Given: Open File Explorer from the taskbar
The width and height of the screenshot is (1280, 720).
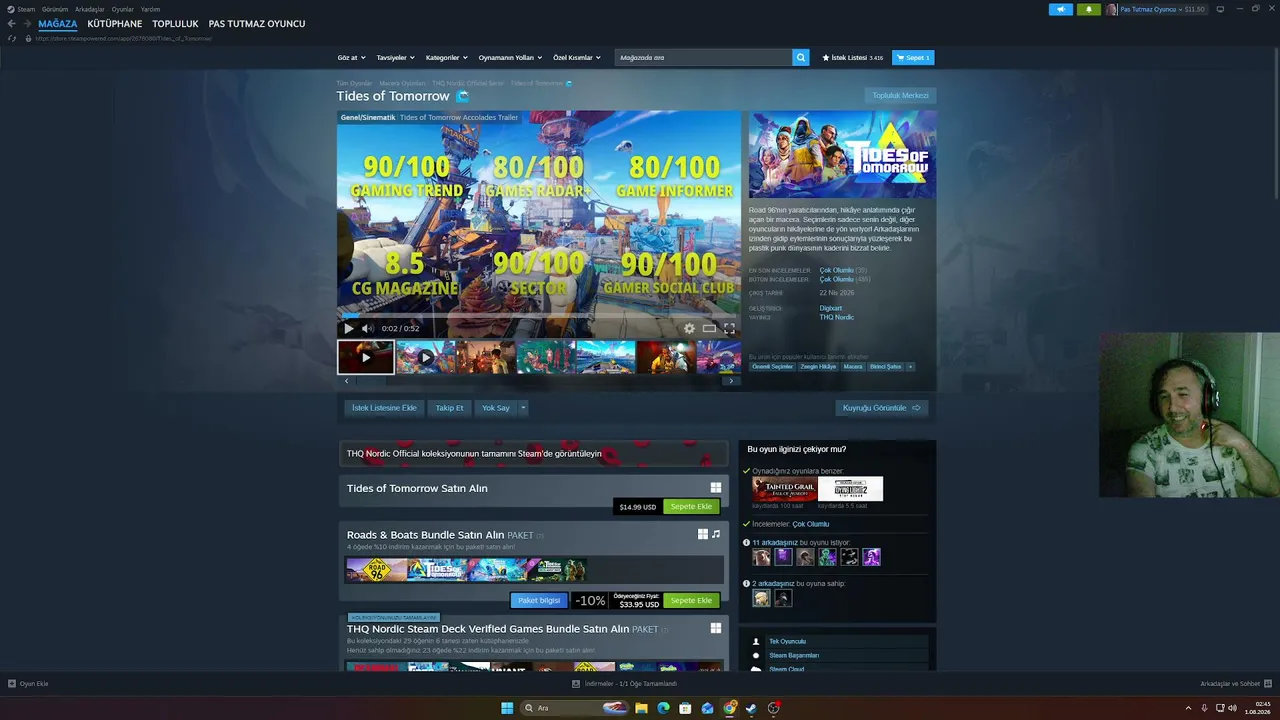Looking at the screenshot, I should tap(641, 708).
